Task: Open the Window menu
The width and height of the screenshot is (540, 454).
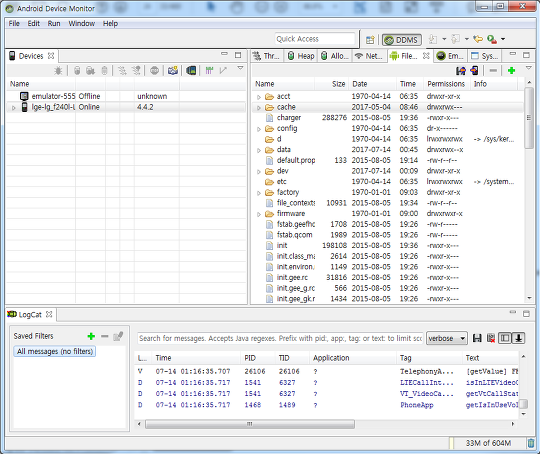Action: coord(82,23)
